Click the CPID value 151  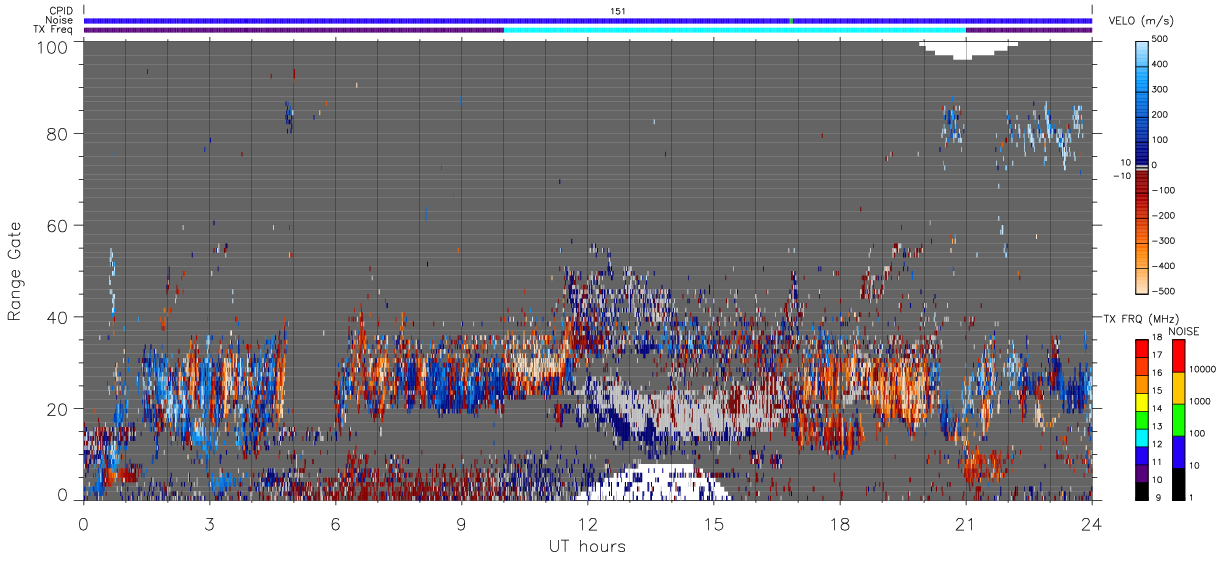(x=618, y=11)
